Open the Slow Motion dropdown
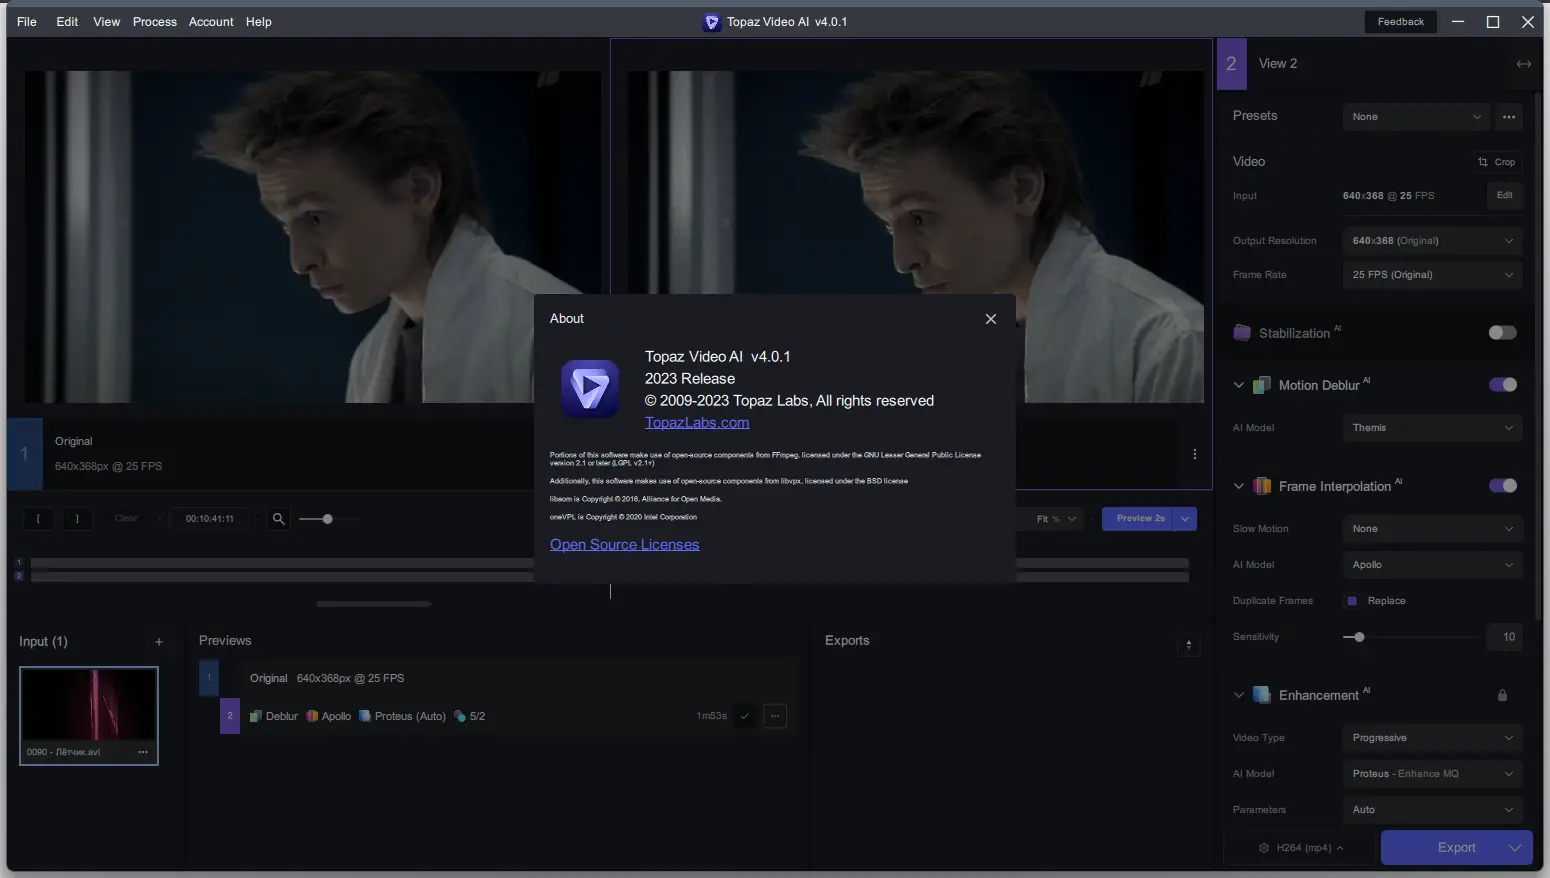The width and height of the screenshot is (1550, 878). click(x=1432, y=529)
